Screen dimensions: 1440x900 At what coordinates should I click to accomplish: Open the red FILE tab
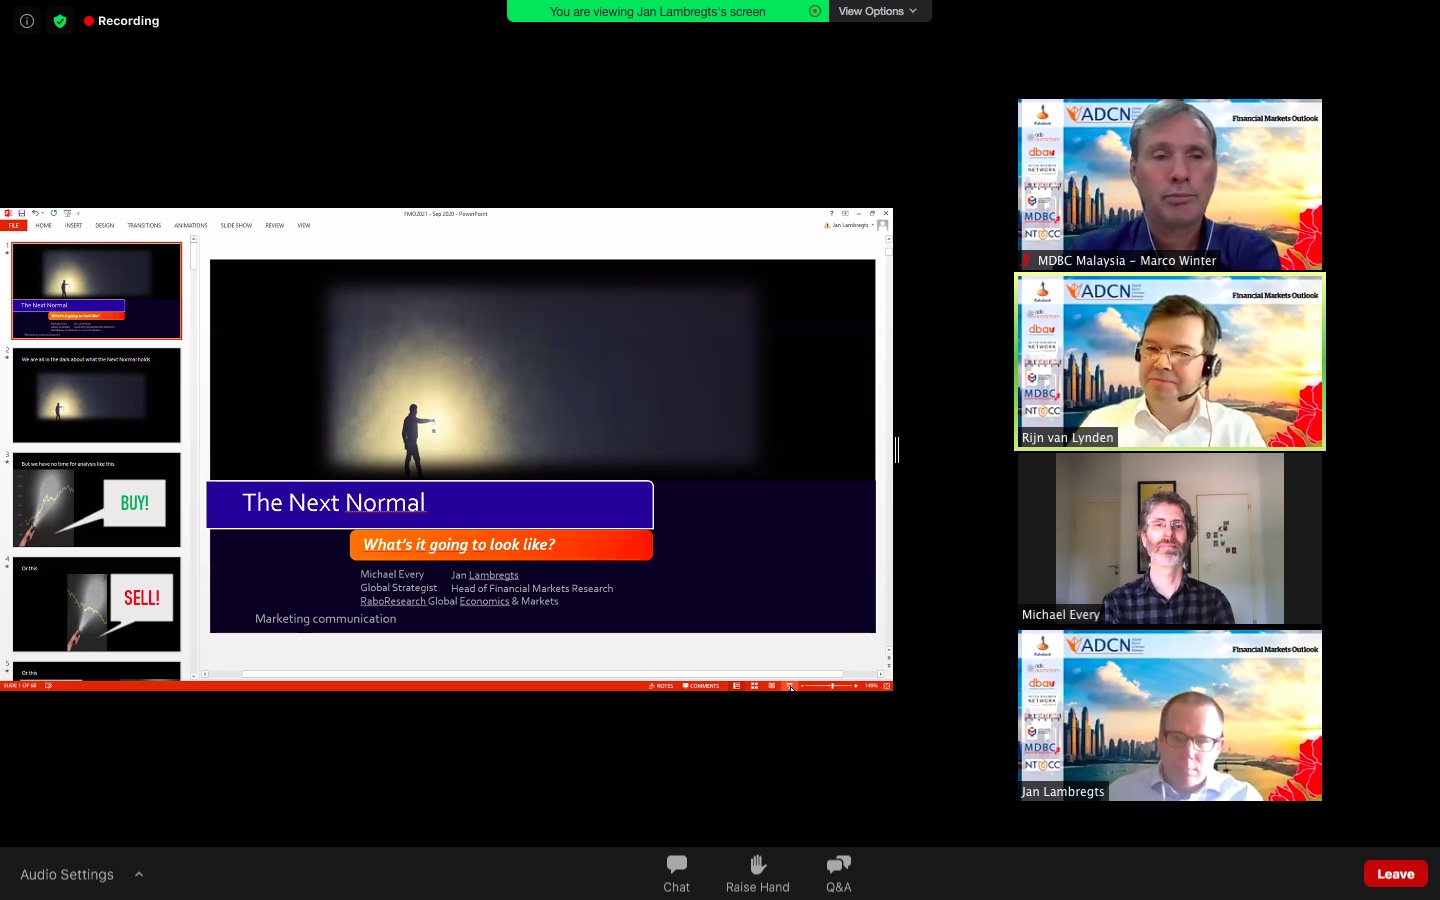tap(14, 225)
